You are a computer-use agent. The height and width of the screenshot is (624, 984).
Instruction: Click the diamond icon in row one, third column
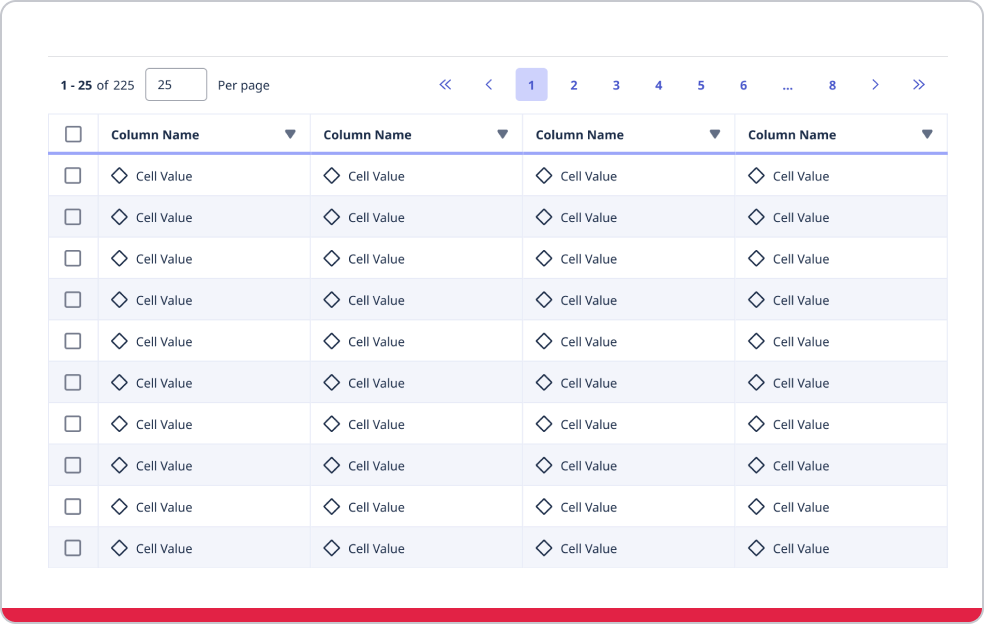[544, 176]
